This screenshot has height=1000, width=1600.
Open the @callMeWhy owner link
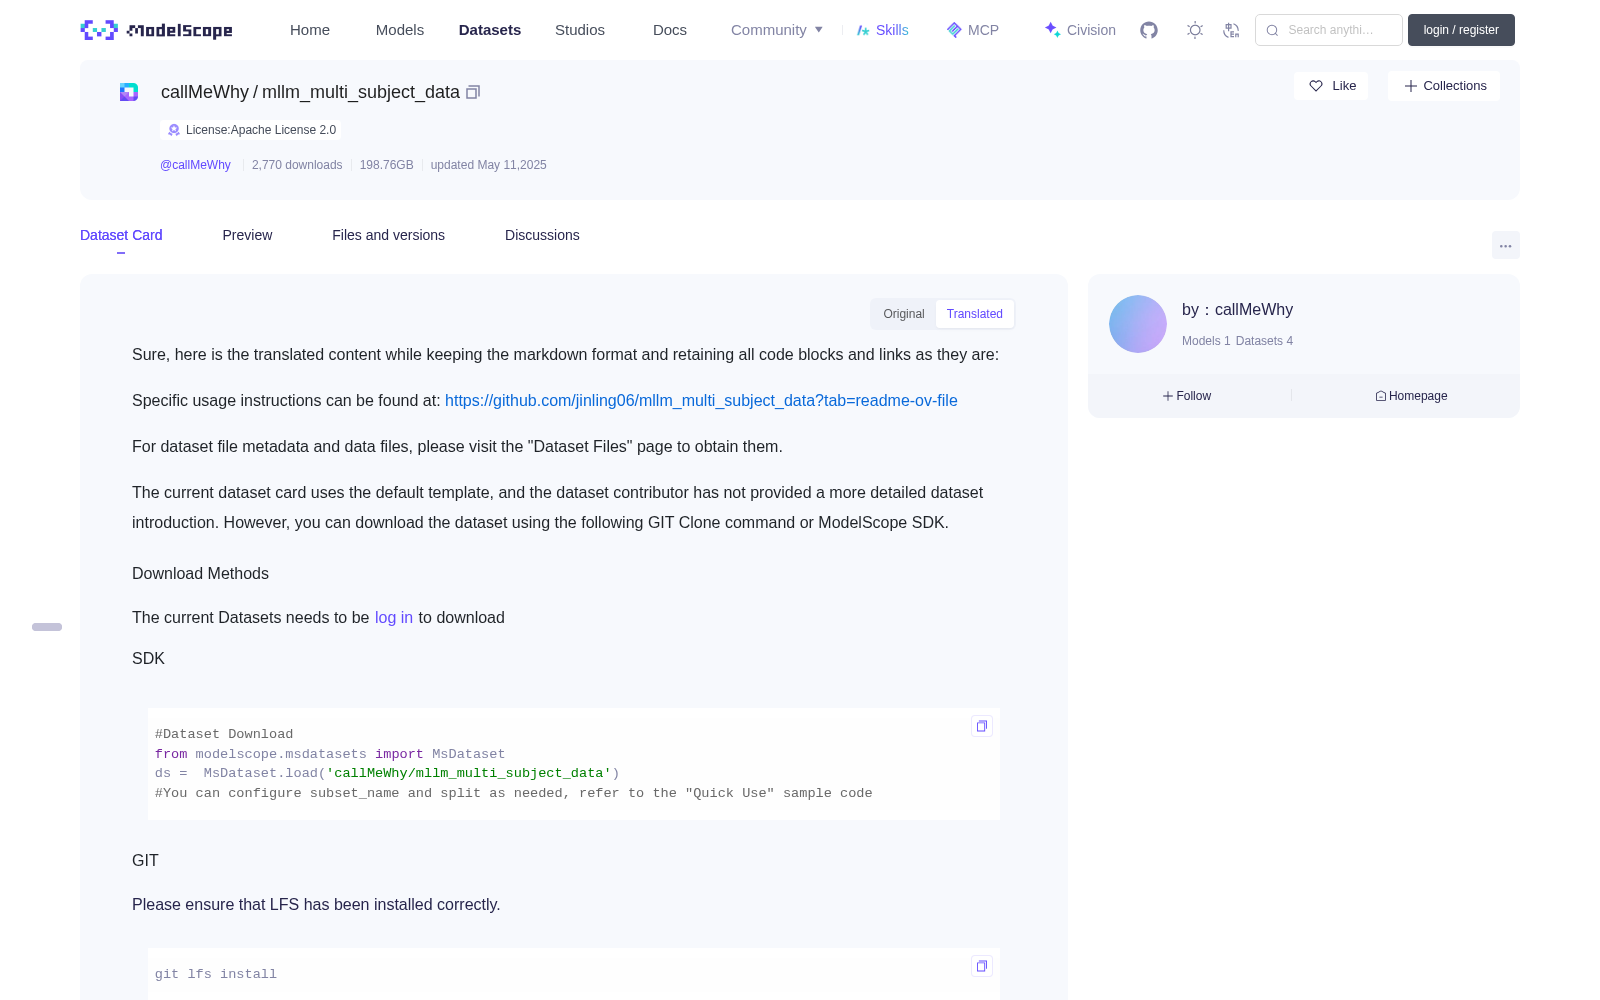pyautogui.click(x=195, y=165)
